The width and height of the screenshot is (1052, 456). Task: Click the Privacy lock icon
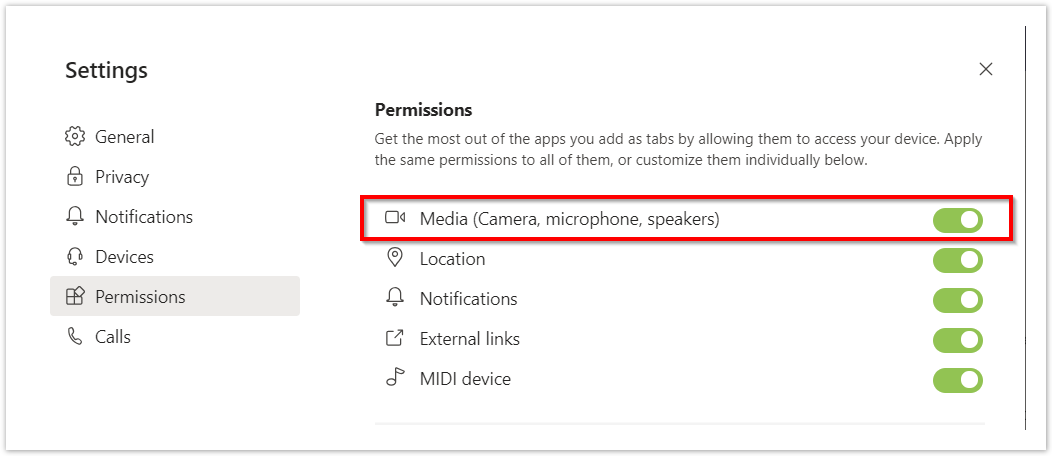point(75,177)
